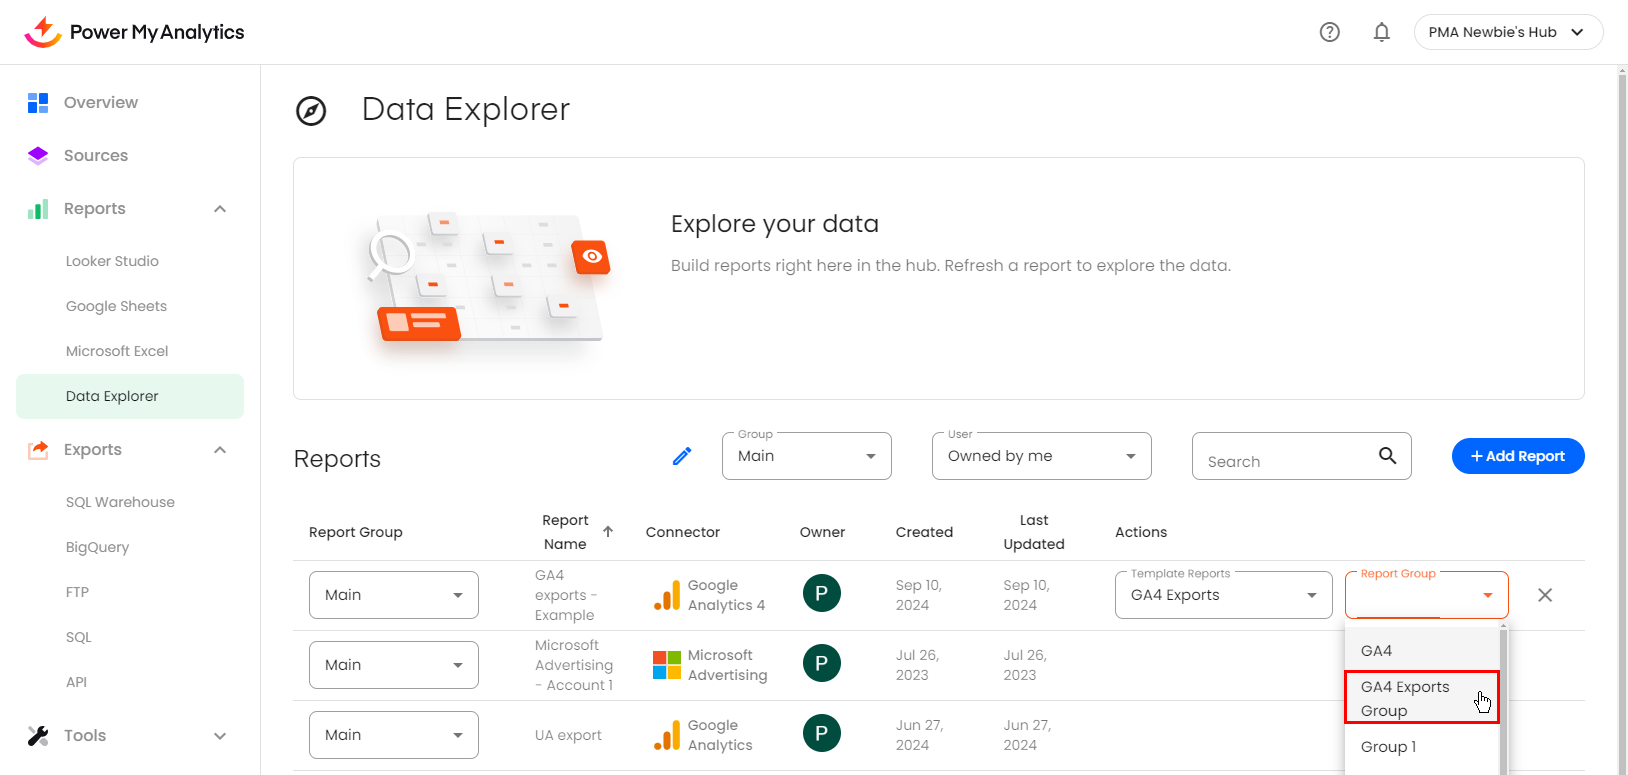This screenshot has width=1628, height=775.
Task: Click the search magnifier icon
Action: (1387, 456)
